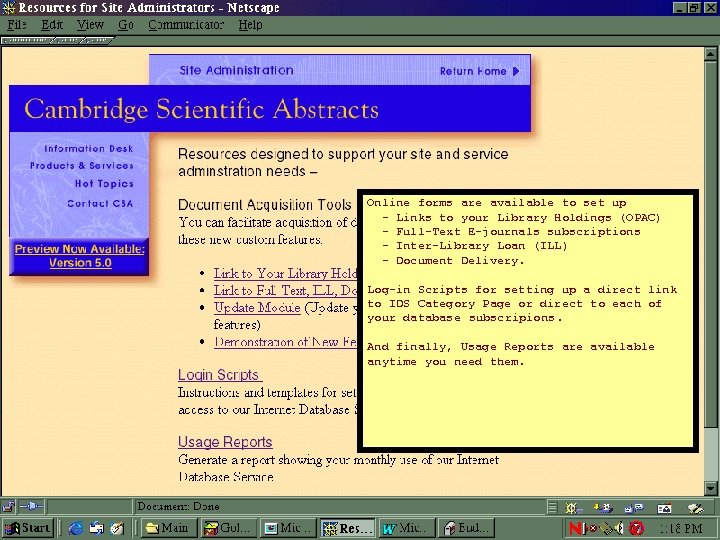The height and width of the screenshot is (540, 720).
Task: Open Products & Services in sidebar
Action: [x=82, y=166]
